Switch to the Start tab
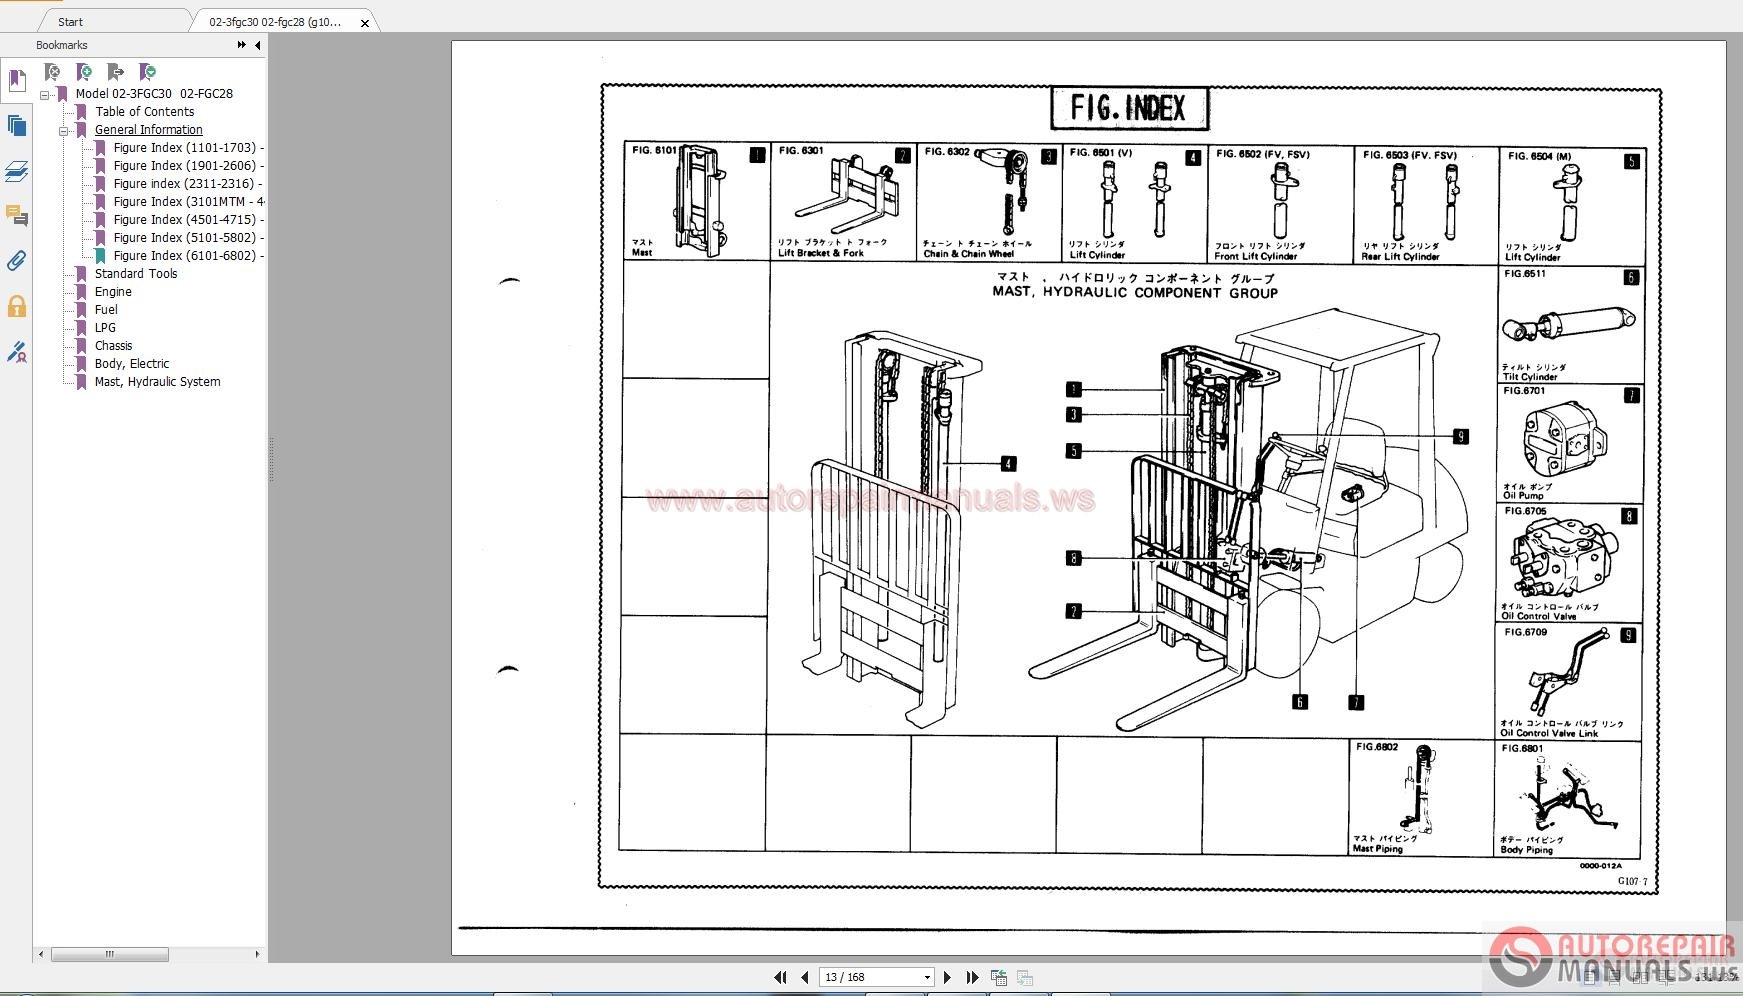This screenshot has height=996, width=1743. 70,21
